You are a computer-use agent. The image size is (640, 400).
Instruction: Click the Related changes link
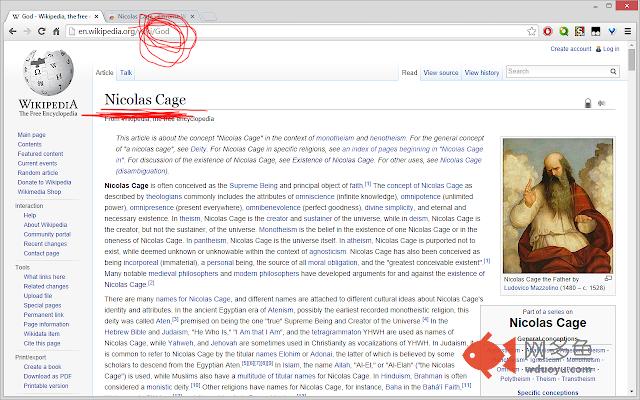[x=46, y=286]
